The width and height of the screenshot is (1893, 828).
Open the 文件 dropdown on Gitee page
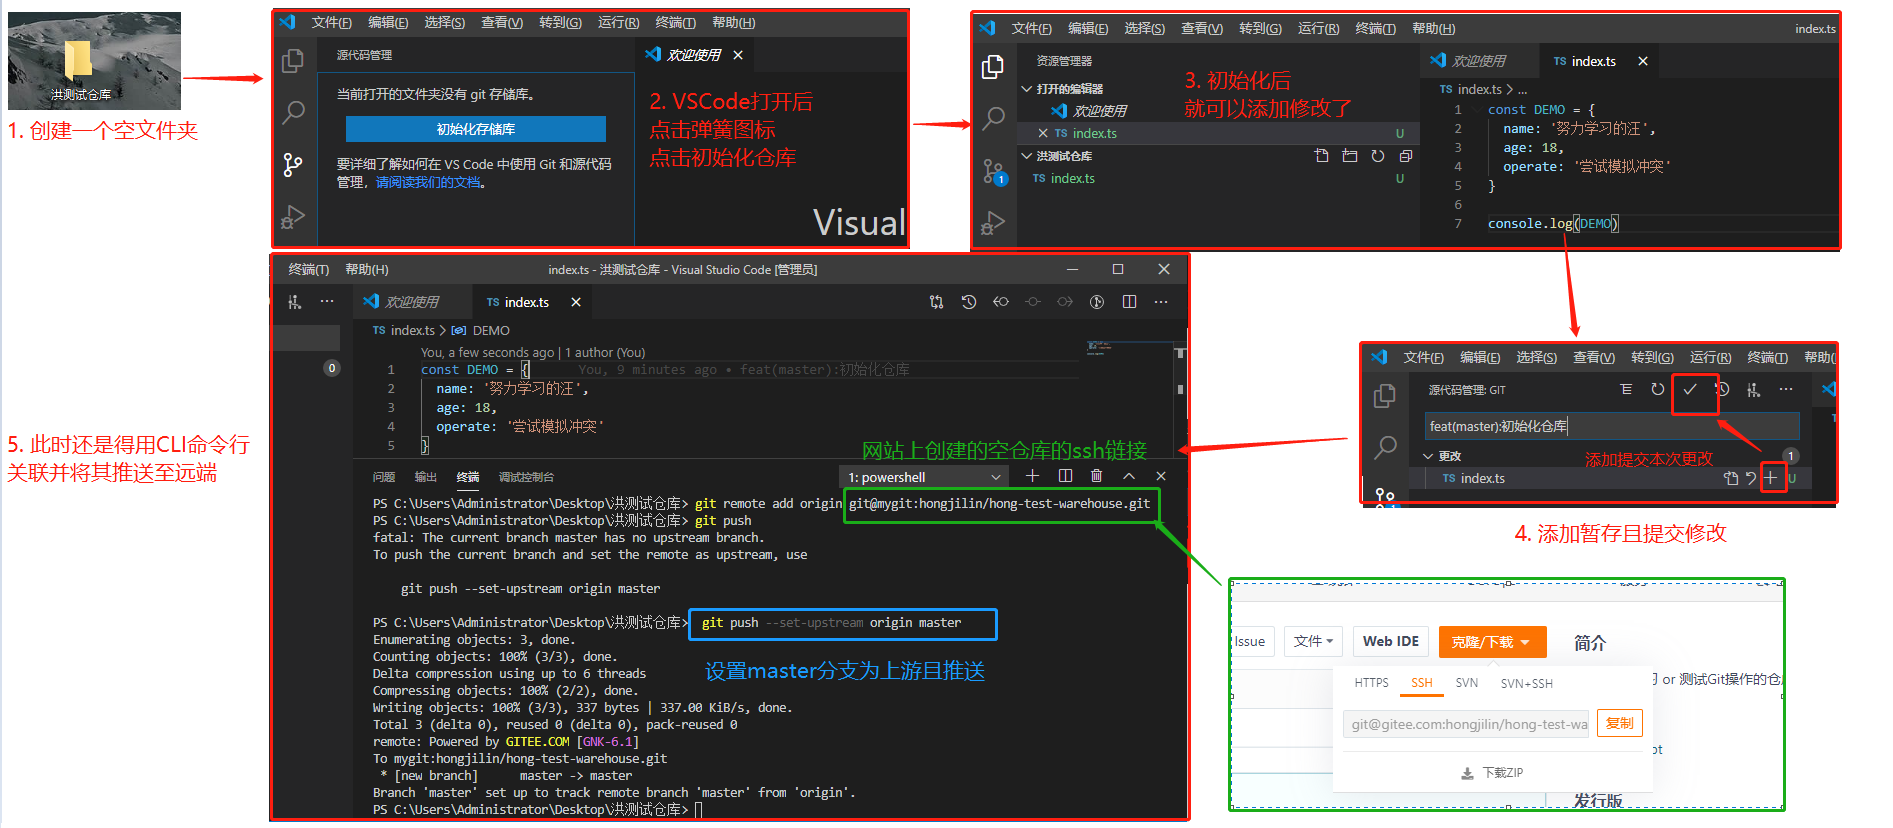point(1313,641)
